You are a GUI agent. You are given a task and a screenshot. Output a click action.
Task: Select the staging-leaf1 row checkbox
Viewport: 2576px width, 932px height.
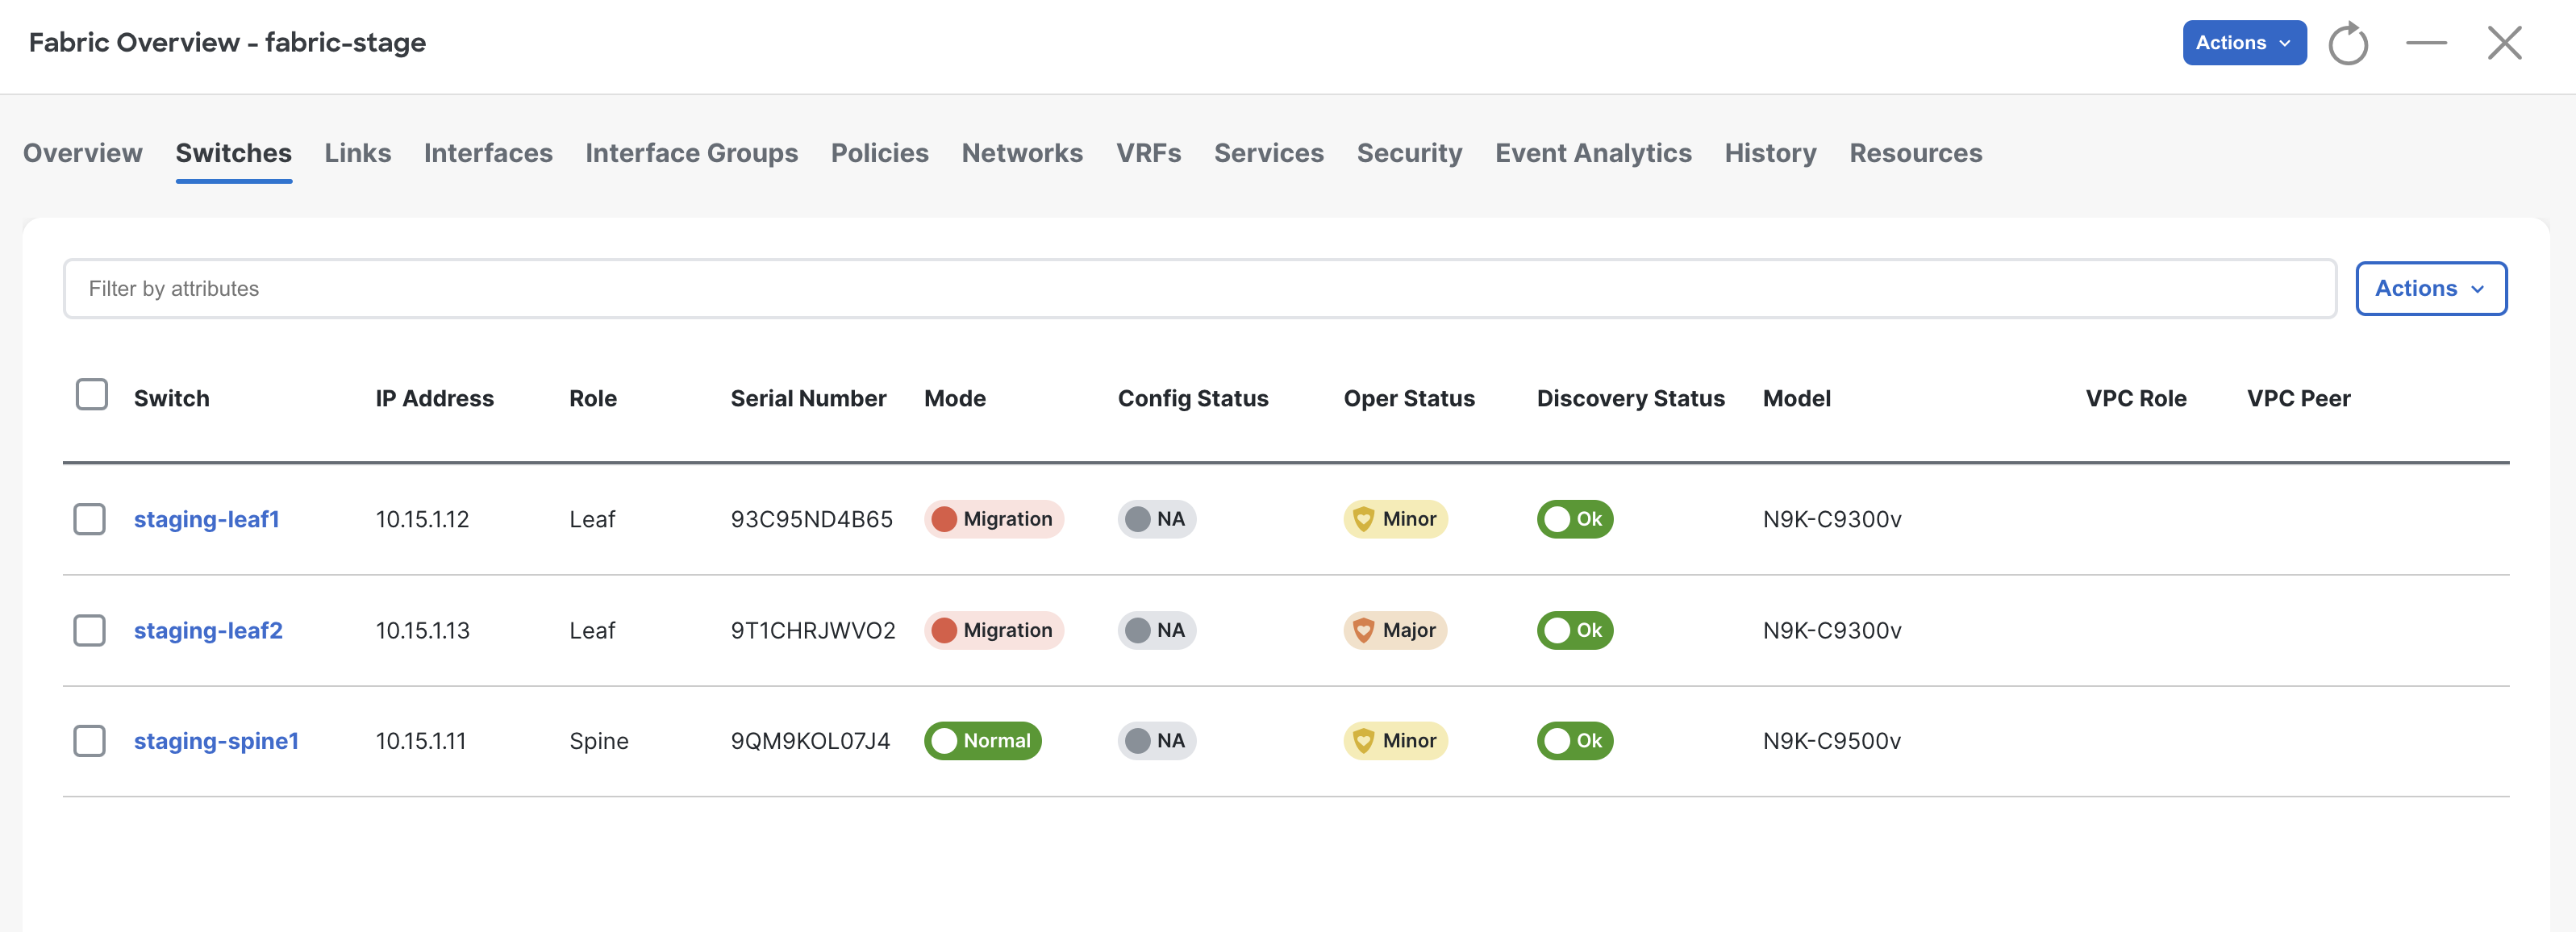(90, 519)
